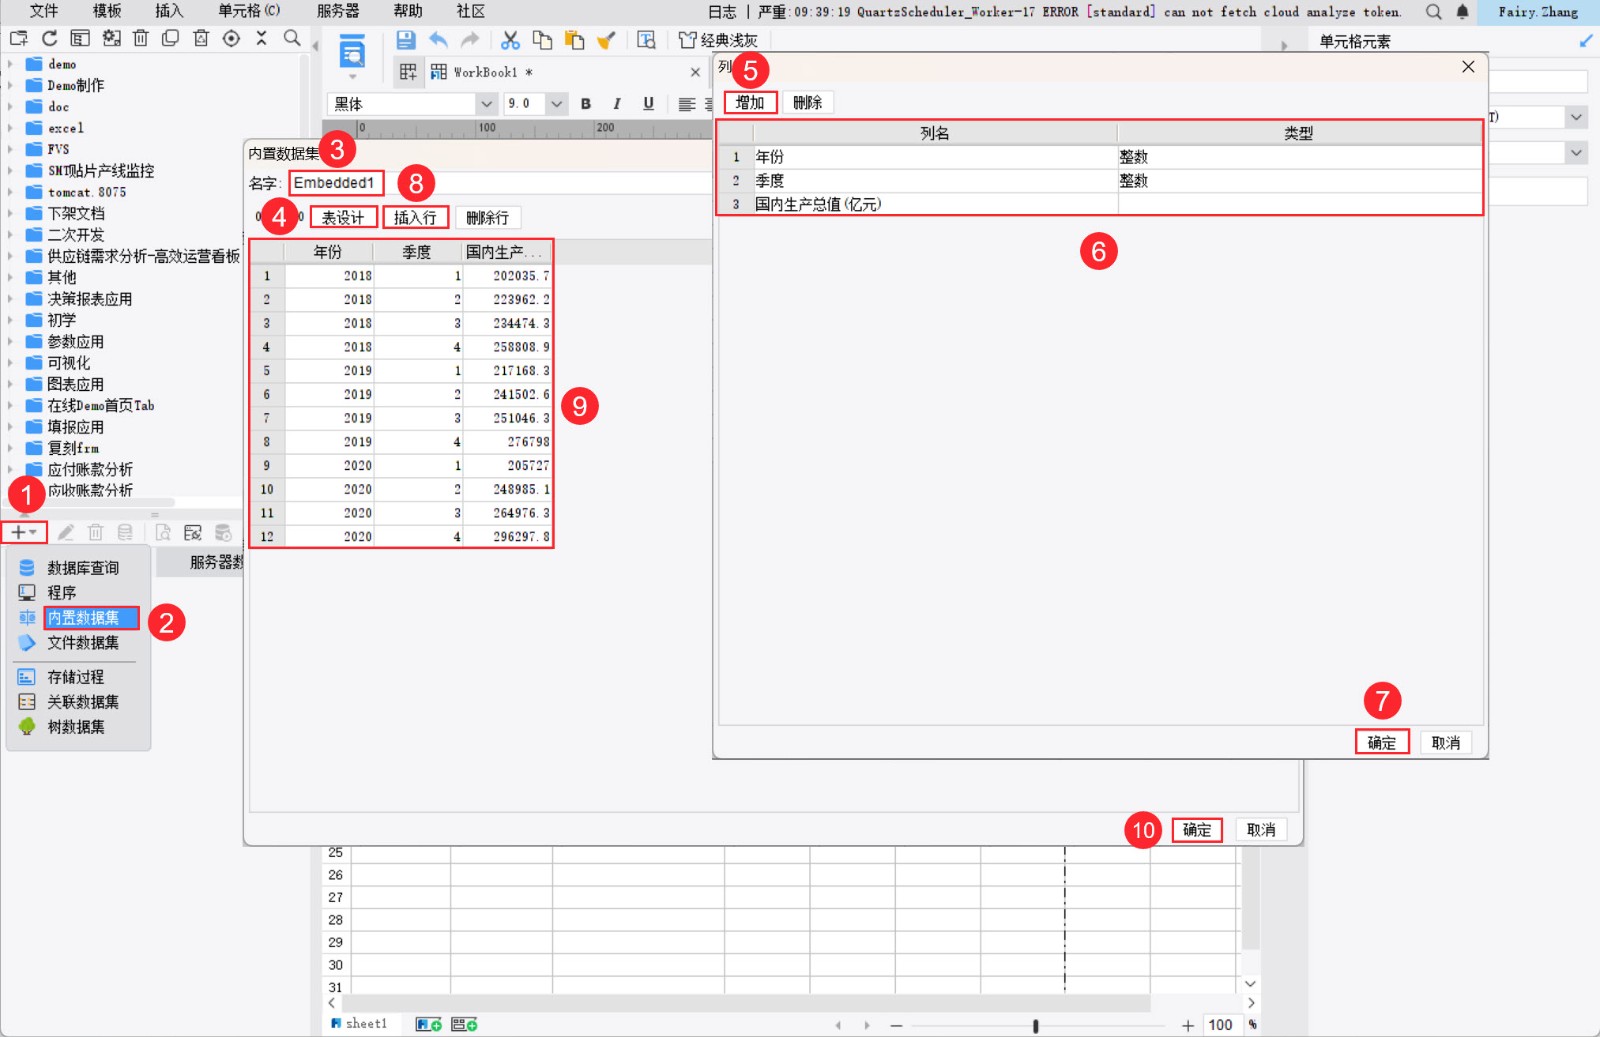This screenshot has height=1037, width=1600.
Task: Open the 经典浅灰 theme selector
Action: point(720,40)
